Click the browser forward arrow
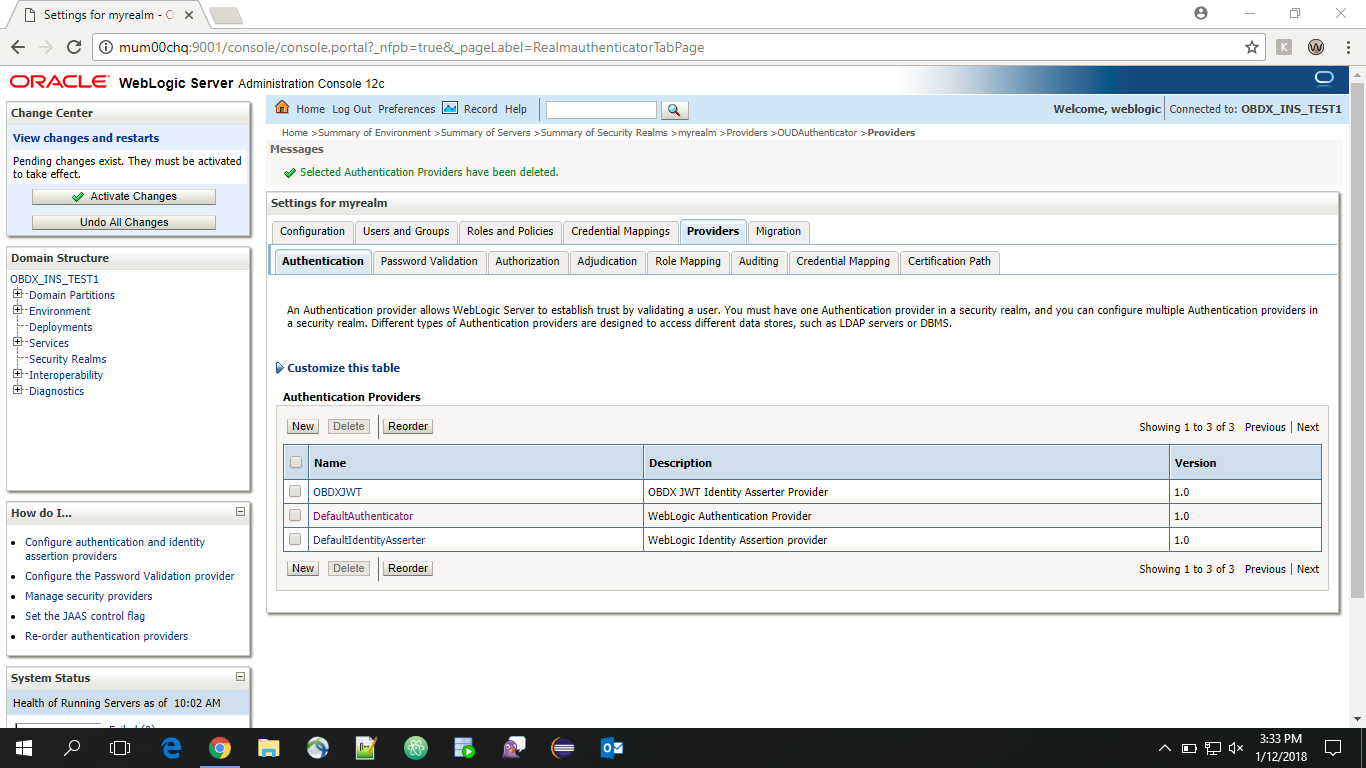Viewport: 1366px width, 768px height. (46, 47)
